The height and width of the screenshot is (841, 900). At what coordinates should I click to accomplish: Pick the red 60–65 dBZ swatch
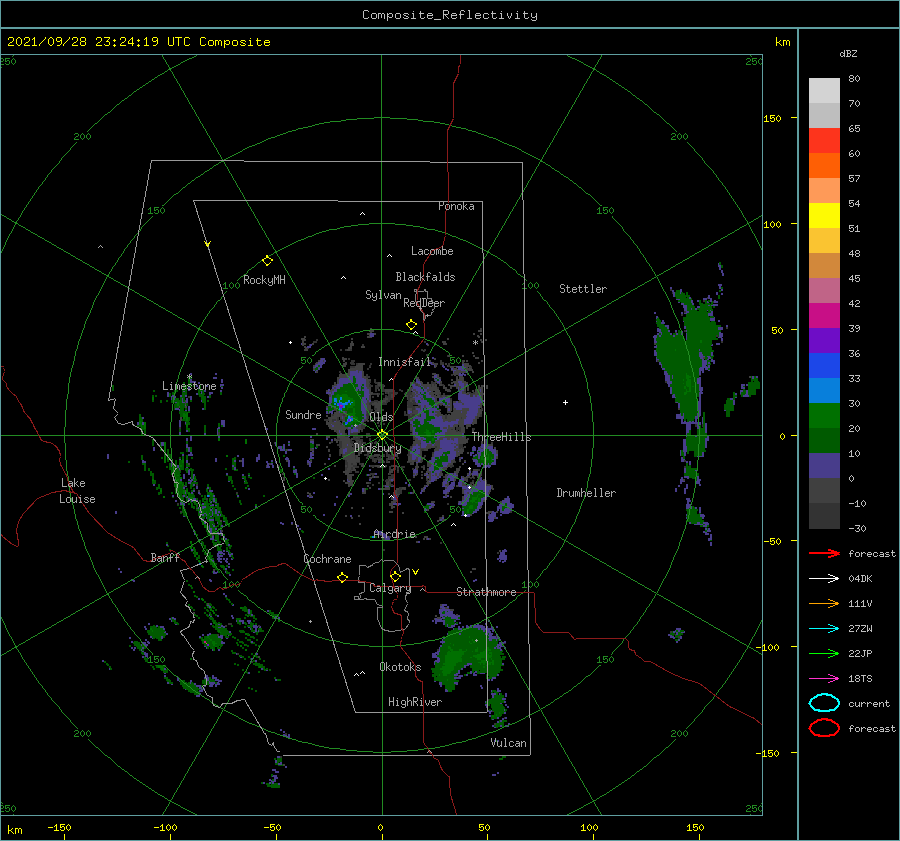pyautogui.click(x=824, y=141)
